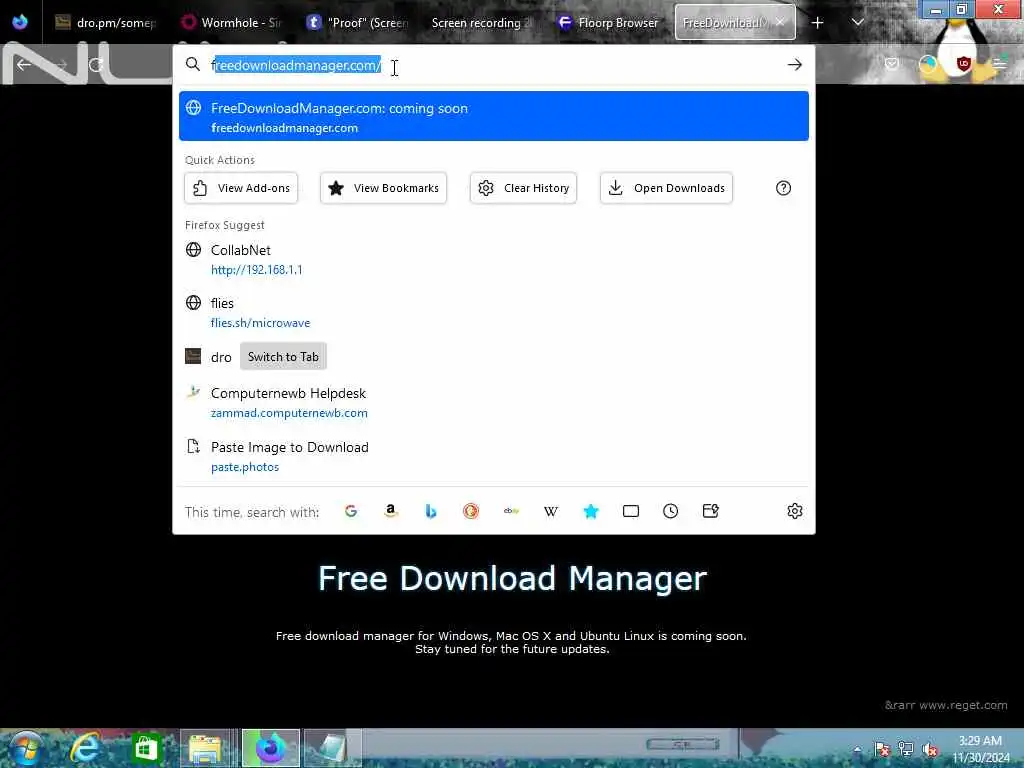Search this time with Wikipedia

click(551, 511)
